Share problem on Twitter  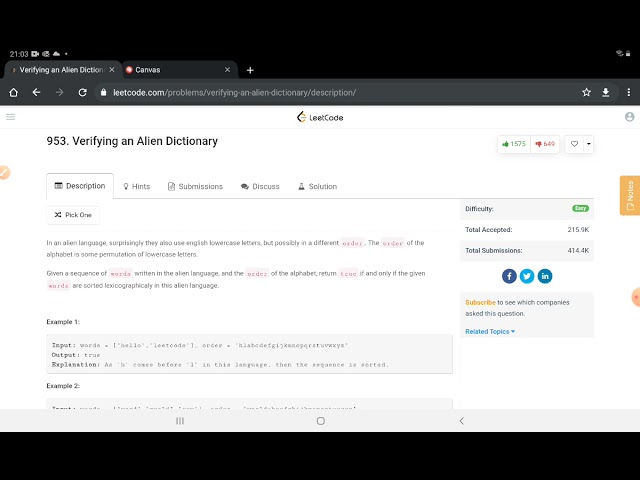527,276
